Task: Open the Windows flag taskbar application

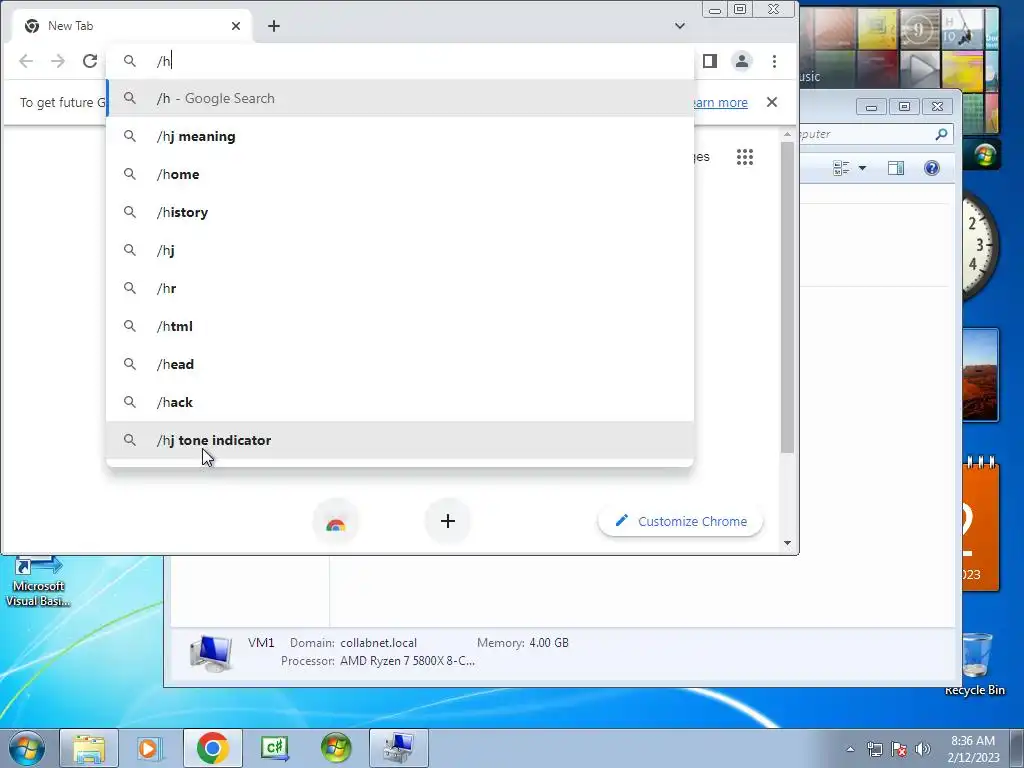Action: (x=336, y=748)
